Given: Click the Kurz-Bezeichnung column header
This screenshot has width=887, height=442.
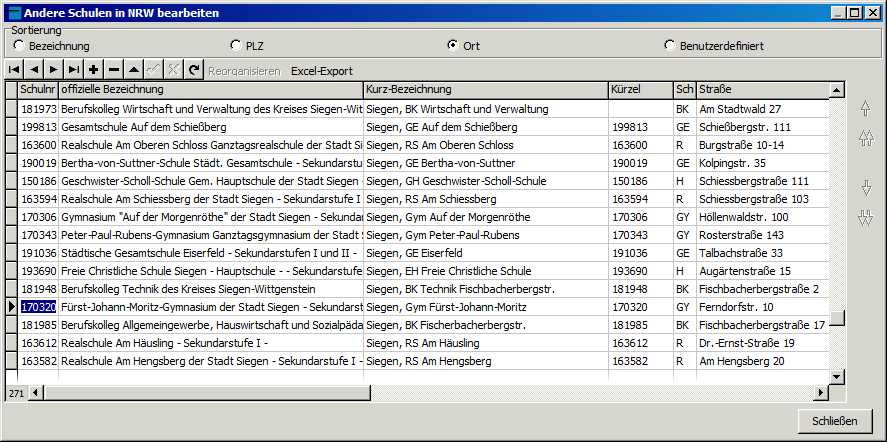Looking at the screenshot, I should point(485,90).
